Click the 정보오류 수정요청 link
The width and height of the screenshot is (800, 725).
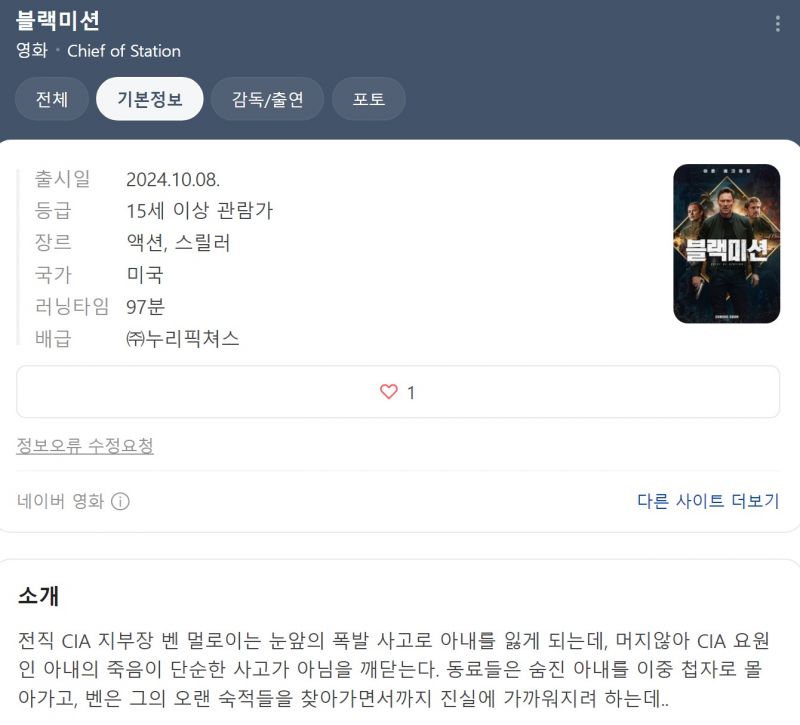pyautogui.click(x=85, y=445)
